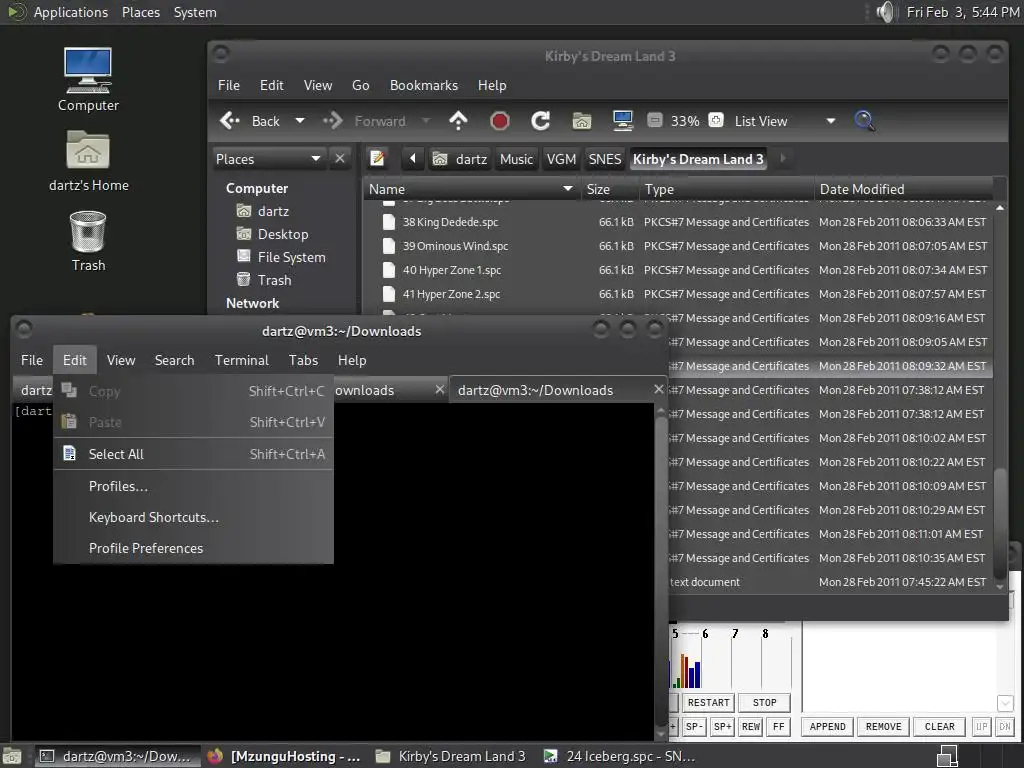Open dartz's Home desktop icon
Viewport: 1024px width, 768px height.
click(88, 161)
